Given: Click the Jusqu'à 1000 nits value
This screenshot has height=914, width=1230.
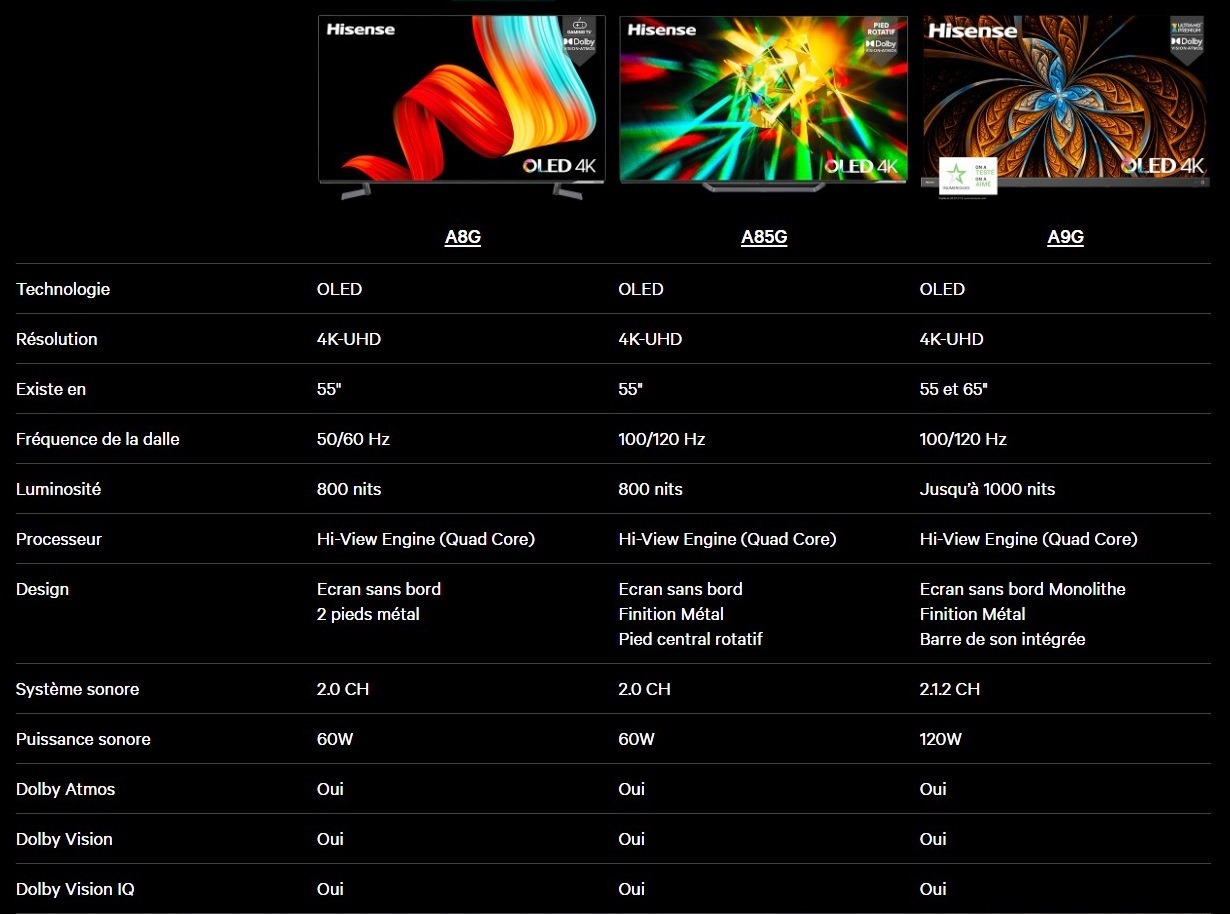Looking at the screenshot, I should click(987, 489).
